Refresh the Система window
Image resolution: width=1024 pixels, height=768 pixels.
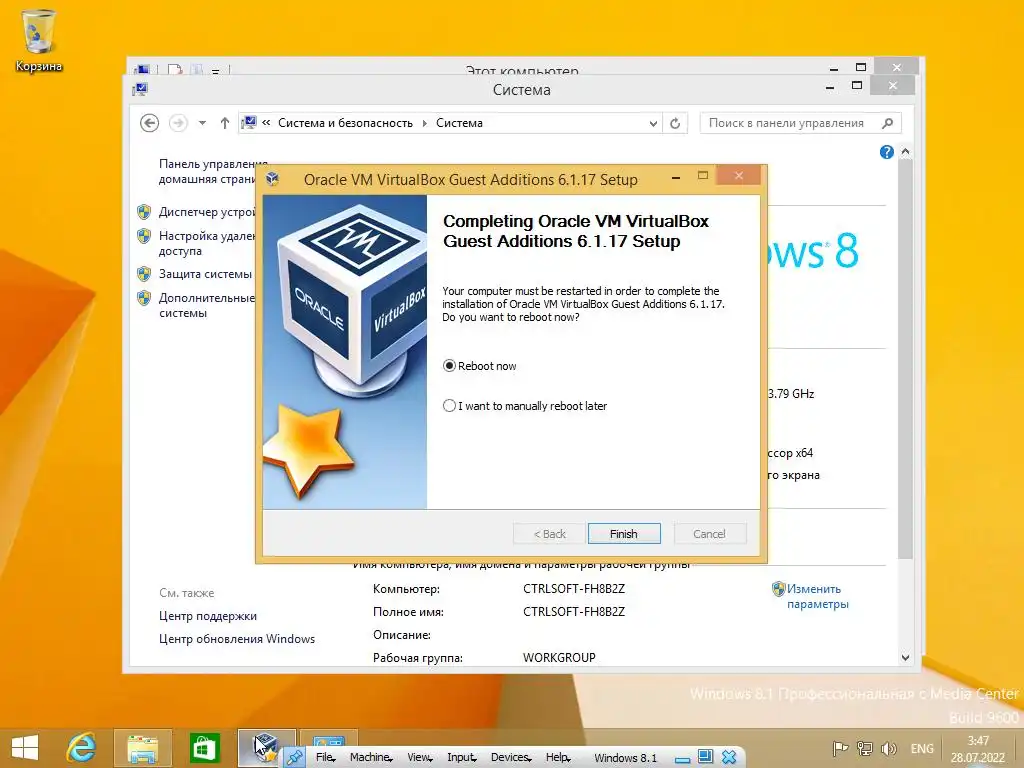tap(675, 123)
